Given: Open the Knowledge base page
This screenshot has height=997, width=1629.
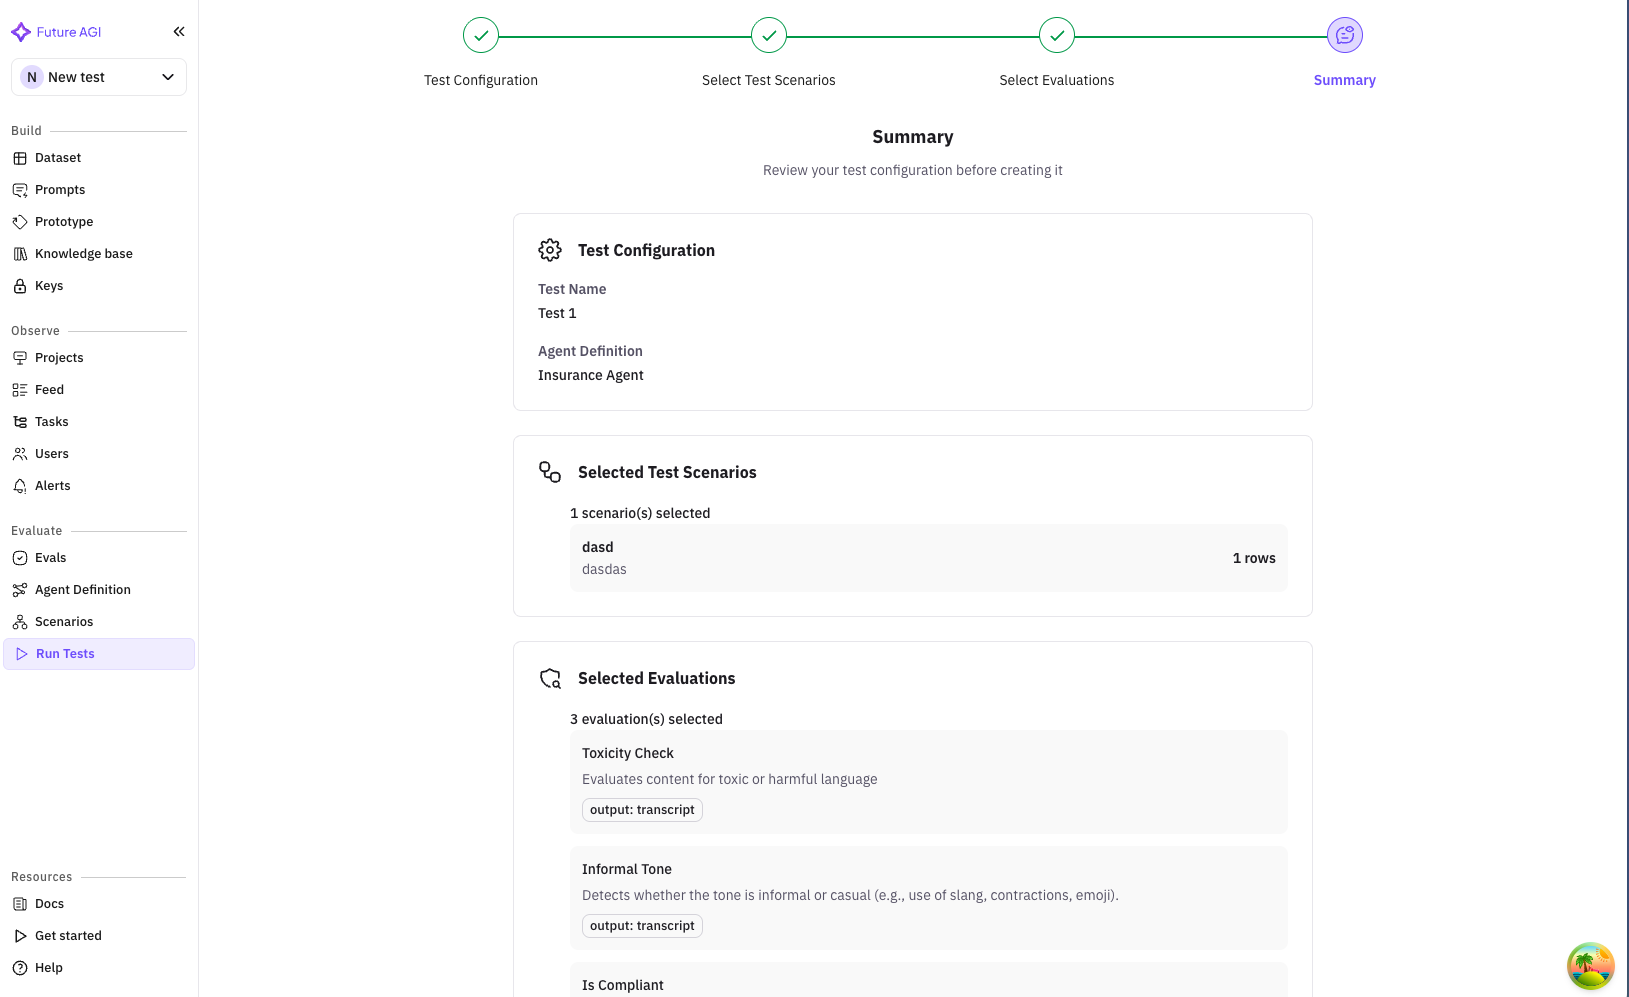Looking at the screenshot, I should click(83, 254).
